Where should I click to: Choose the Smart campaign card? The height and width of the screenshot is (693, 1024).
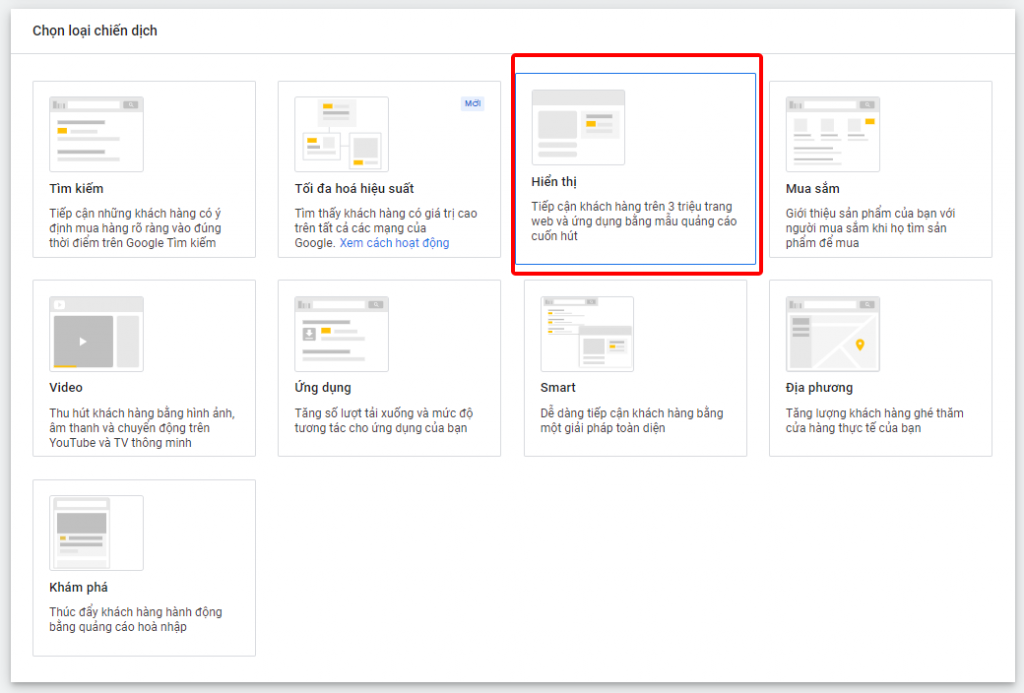point(636,368)
